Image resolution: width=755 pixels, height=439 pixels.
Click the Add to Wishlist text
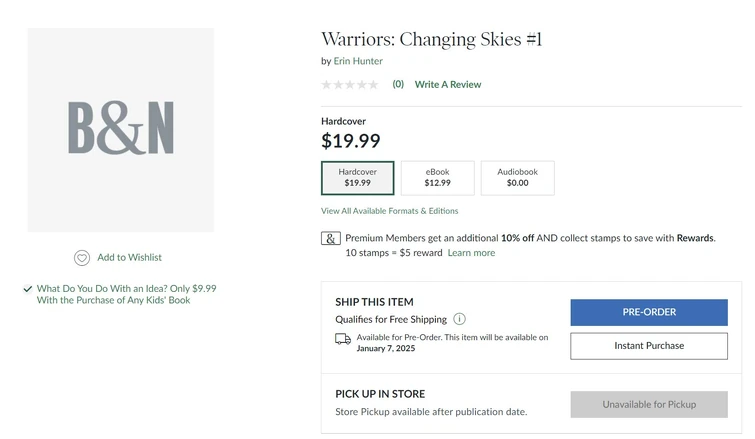point(129,258)
